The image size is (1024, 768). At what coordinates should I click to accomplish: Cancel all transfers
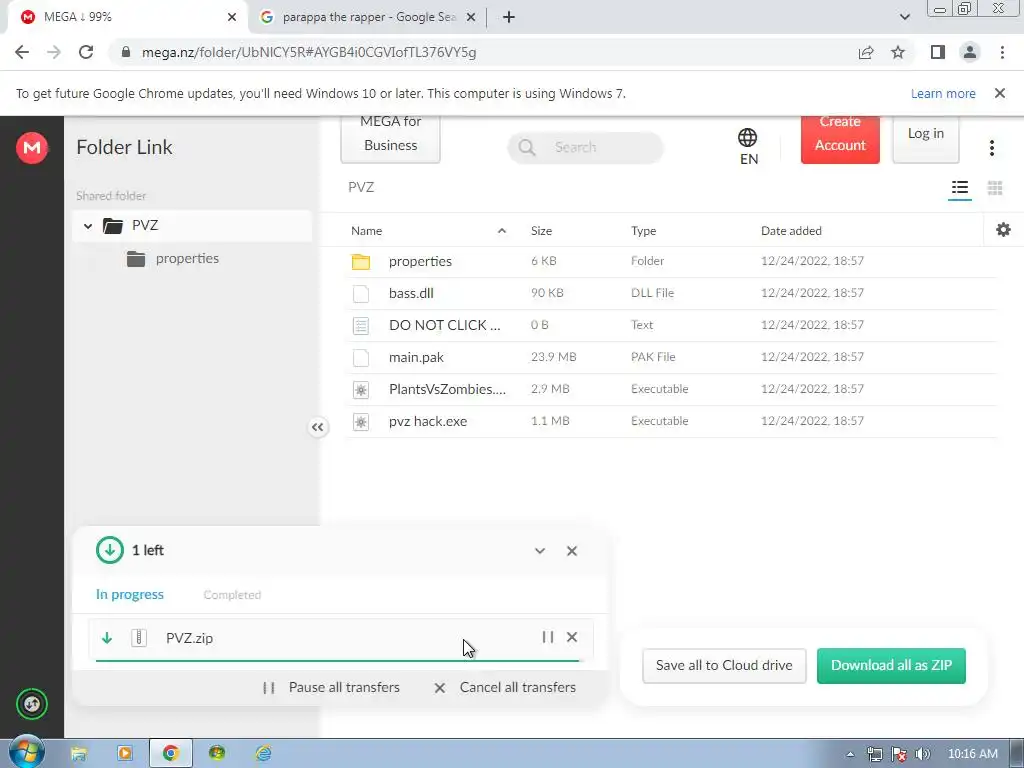pos(504,687)
